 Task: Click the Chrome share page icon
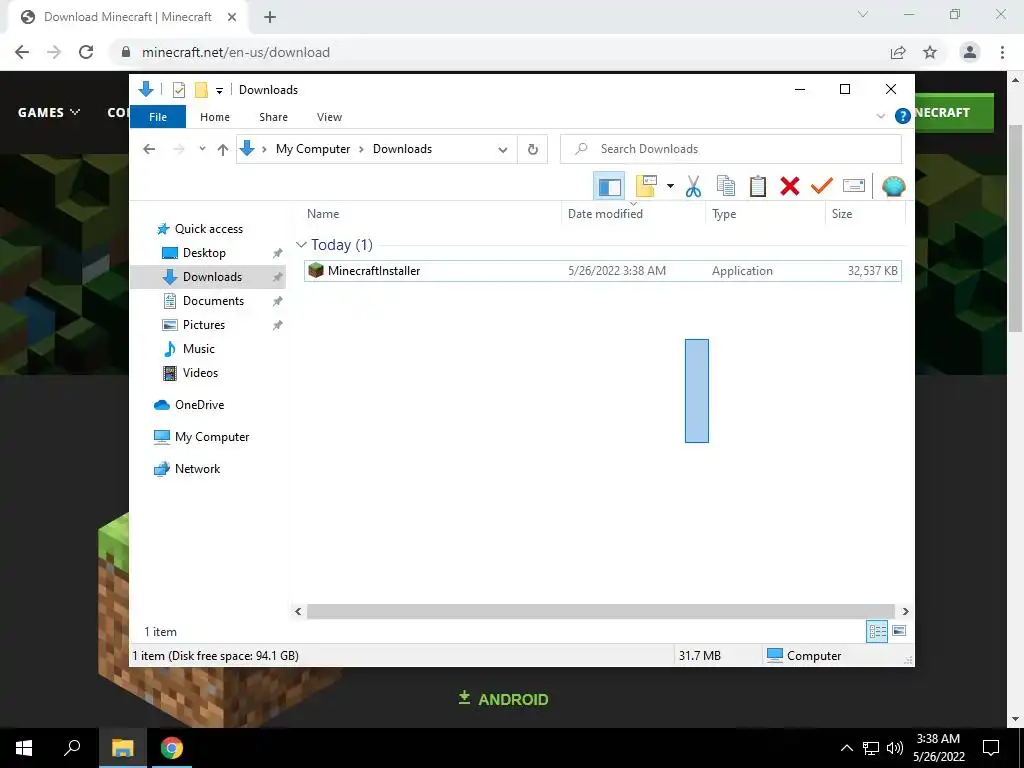point(898,52)
